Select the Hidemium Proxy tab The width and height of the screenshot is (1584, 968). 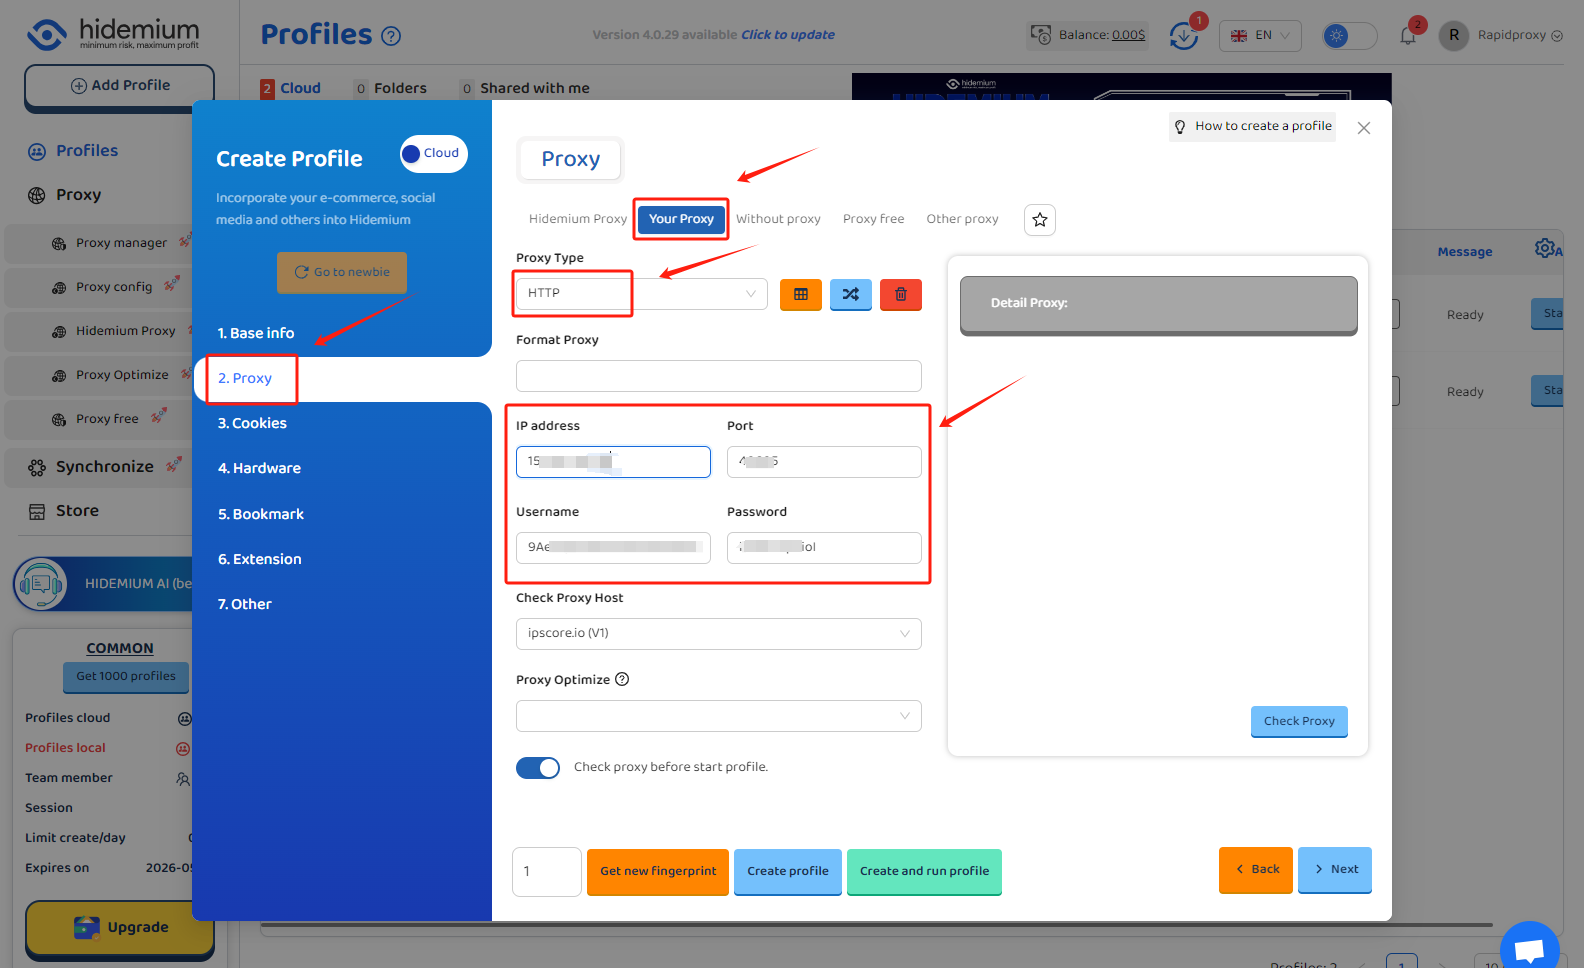point(578,219)
